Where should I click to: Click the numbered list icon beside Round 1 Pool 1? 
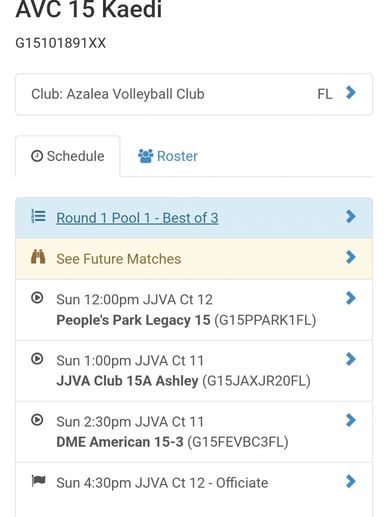[x=38, y=216]
